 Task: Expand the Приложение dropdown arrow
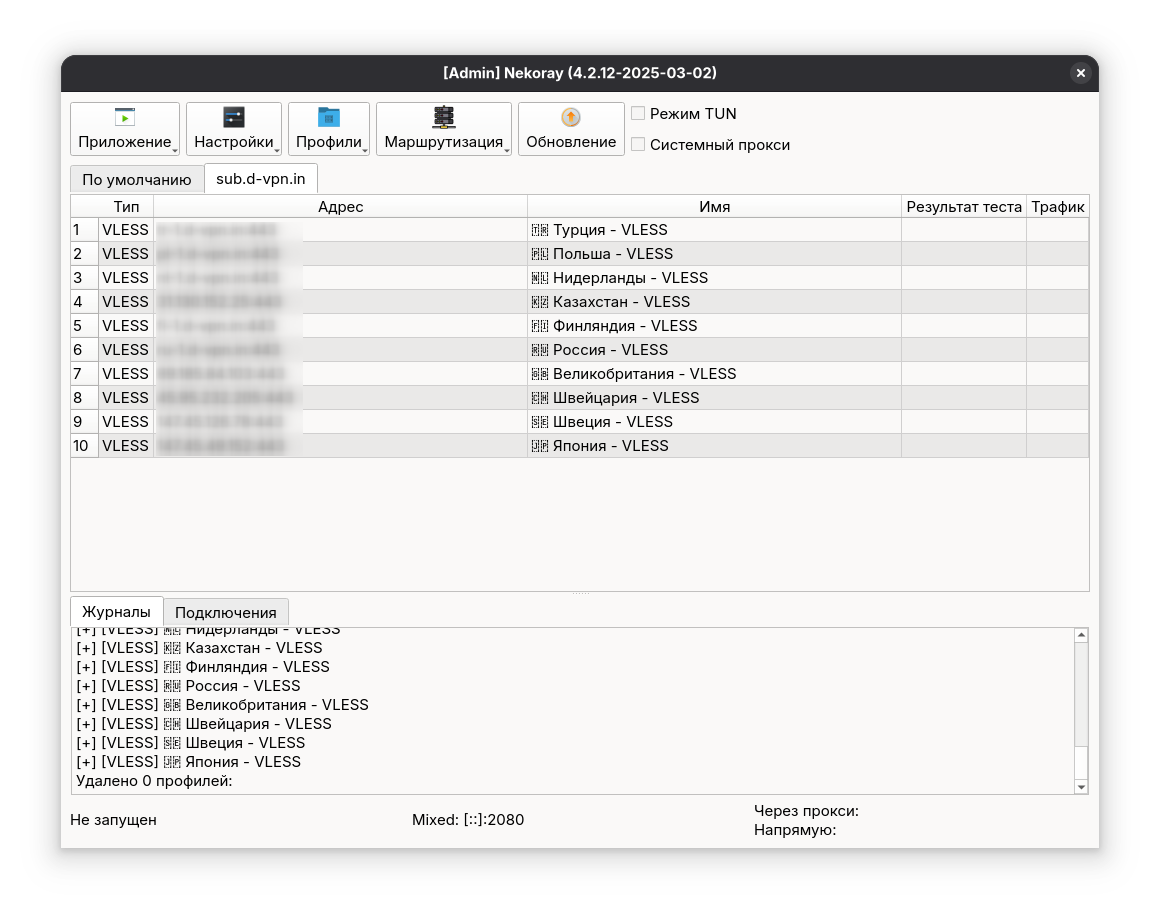pyautogui.click(x=175, y=150)
